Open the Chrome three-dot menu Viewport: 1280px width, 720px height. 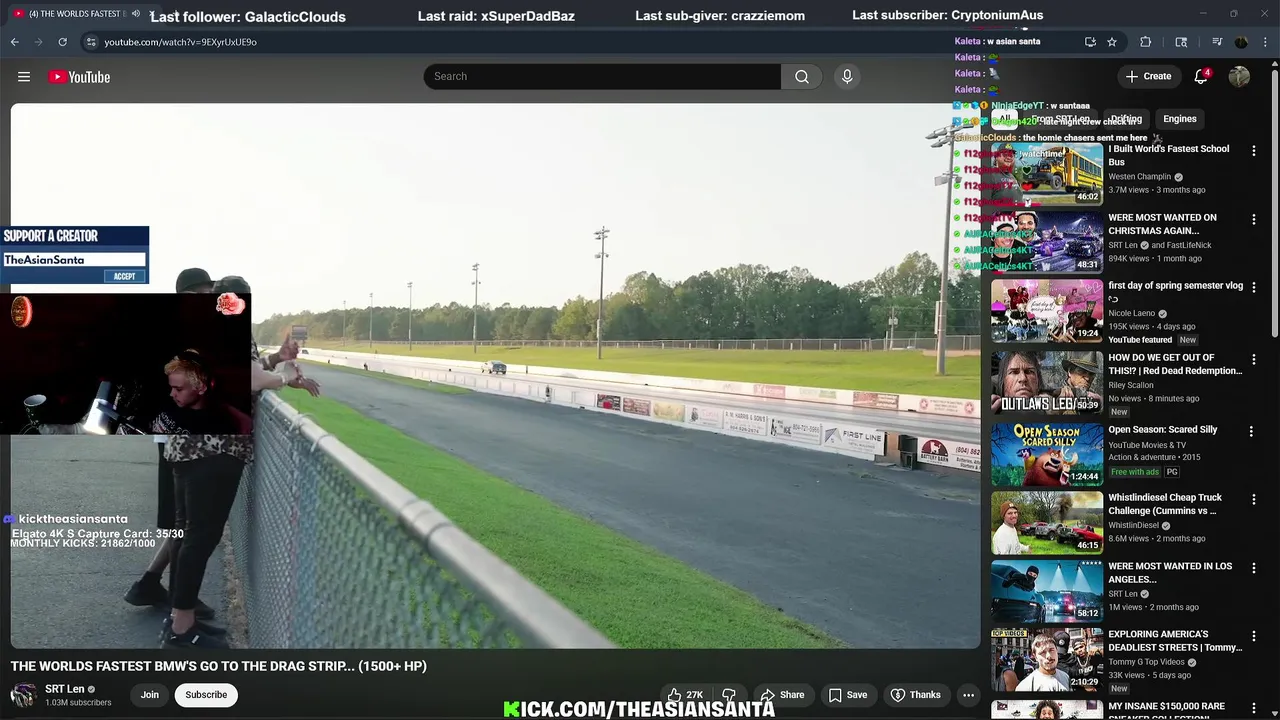(x=1265, y=42)
